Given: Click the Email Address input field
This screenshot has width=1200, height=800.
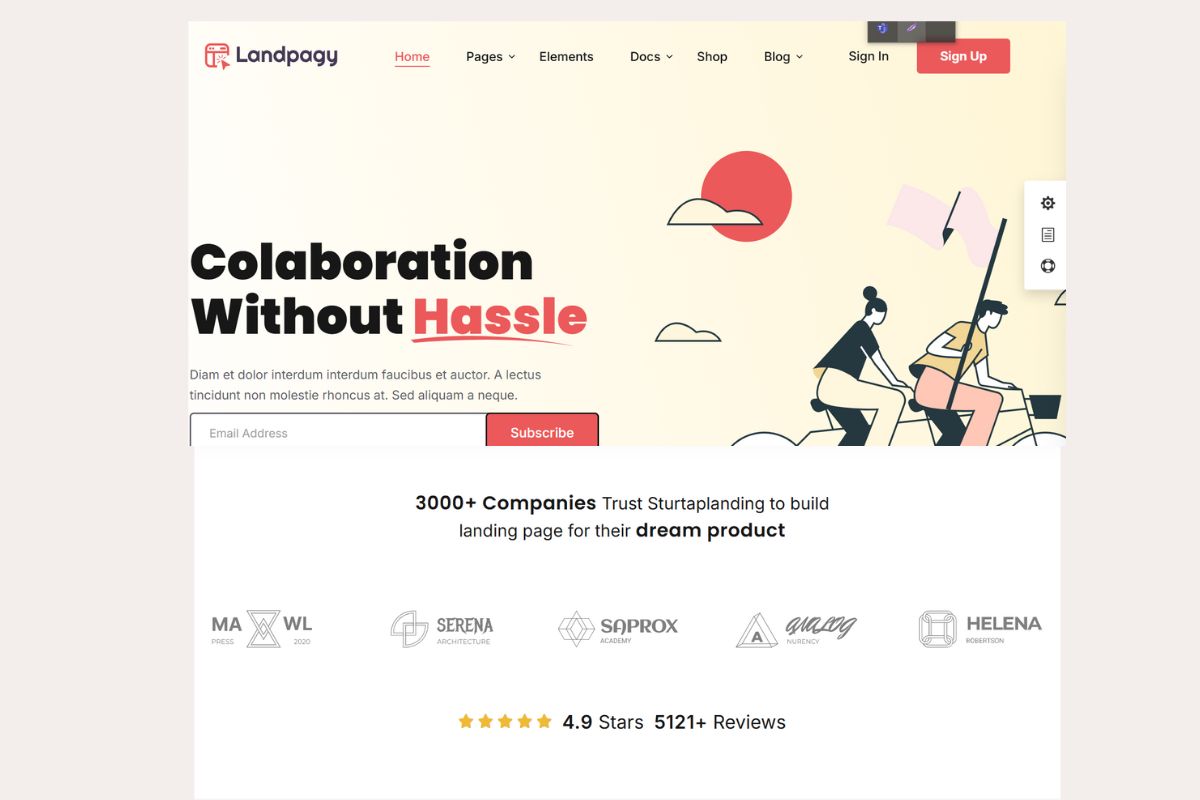Looking at the screenshot, I should click(x=338, y=430).
